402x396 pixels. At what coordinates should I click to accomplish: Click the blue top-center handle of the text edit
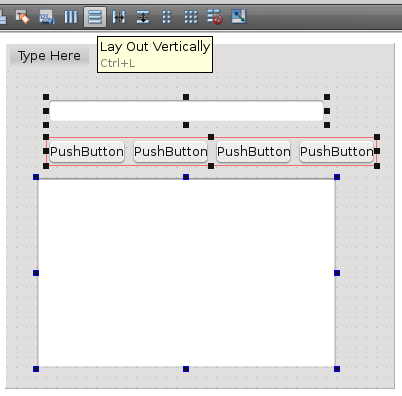click(186, 177)
